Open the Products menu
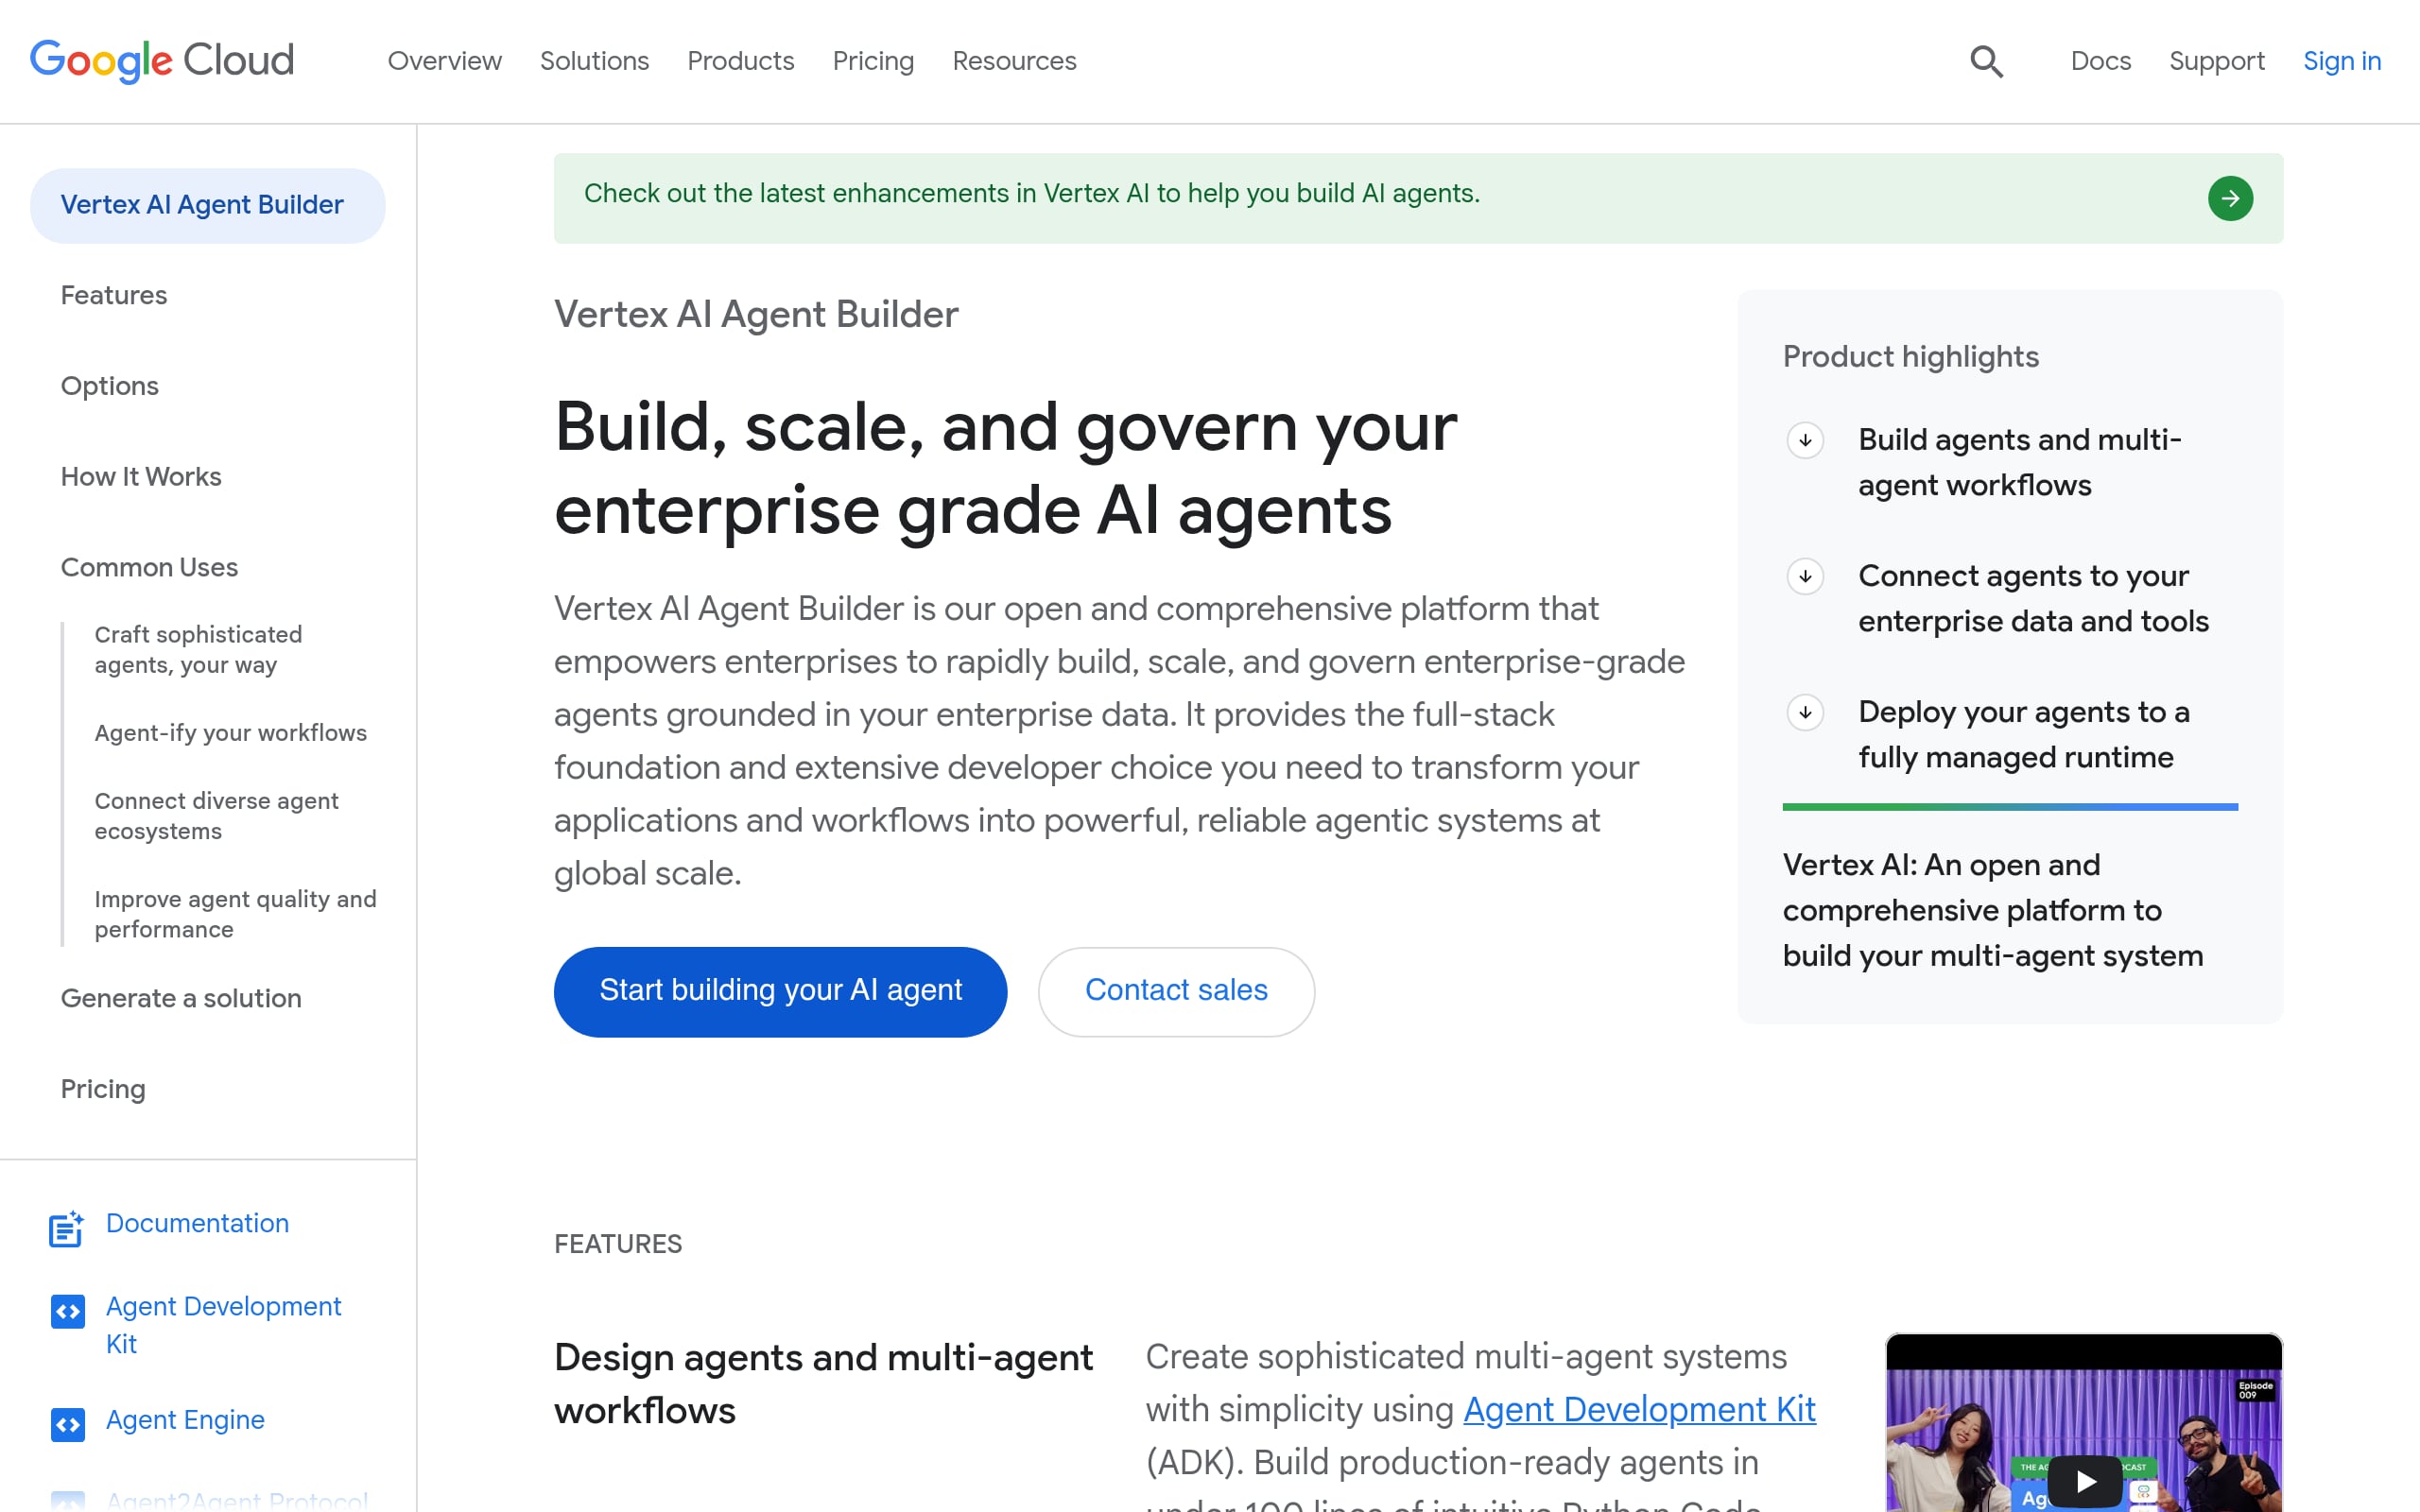The image size is (2420, 1512). [740, 61]
